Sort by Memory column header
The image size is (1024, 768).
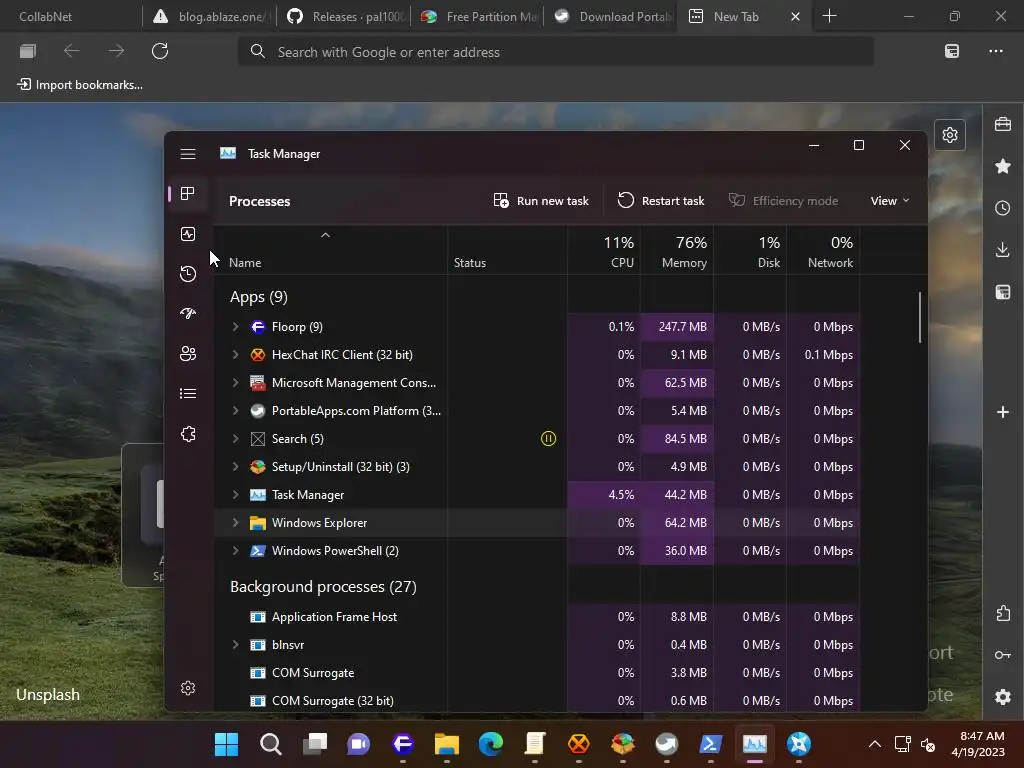click(x=677, y=250)
